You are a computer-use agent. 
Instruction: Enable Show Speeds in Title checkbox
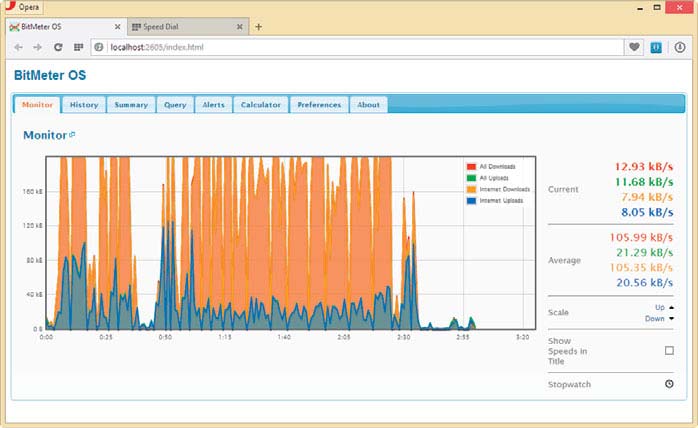pos(669,351)
